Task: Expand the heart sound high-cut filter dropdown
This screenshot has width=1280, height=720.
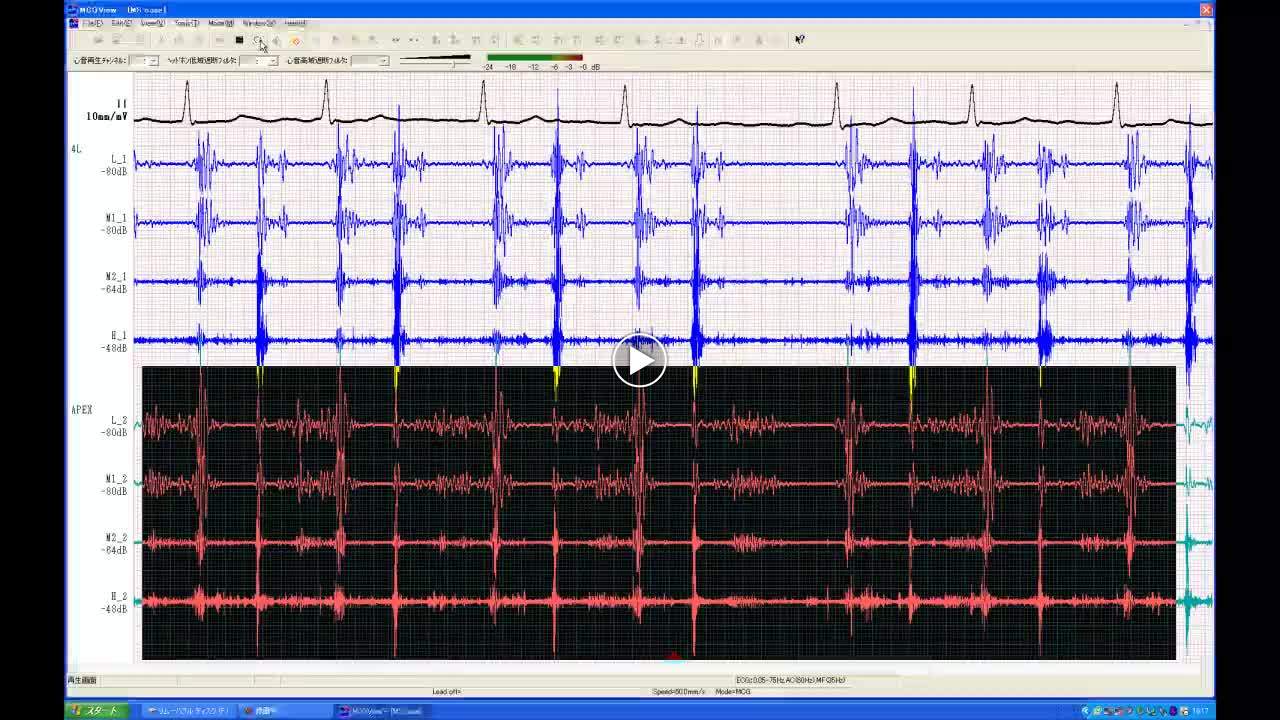Action: (x=382, y=61)
